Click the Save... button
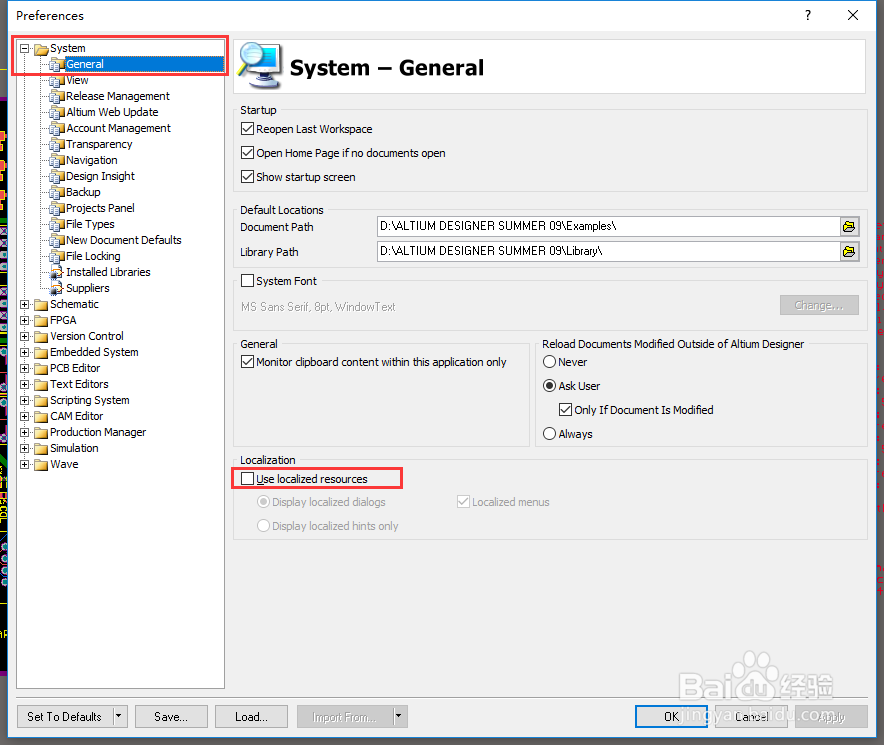Image resolution: width=884 pixels, height=745 pixels. pyautogui.click(x=171, y=716)
